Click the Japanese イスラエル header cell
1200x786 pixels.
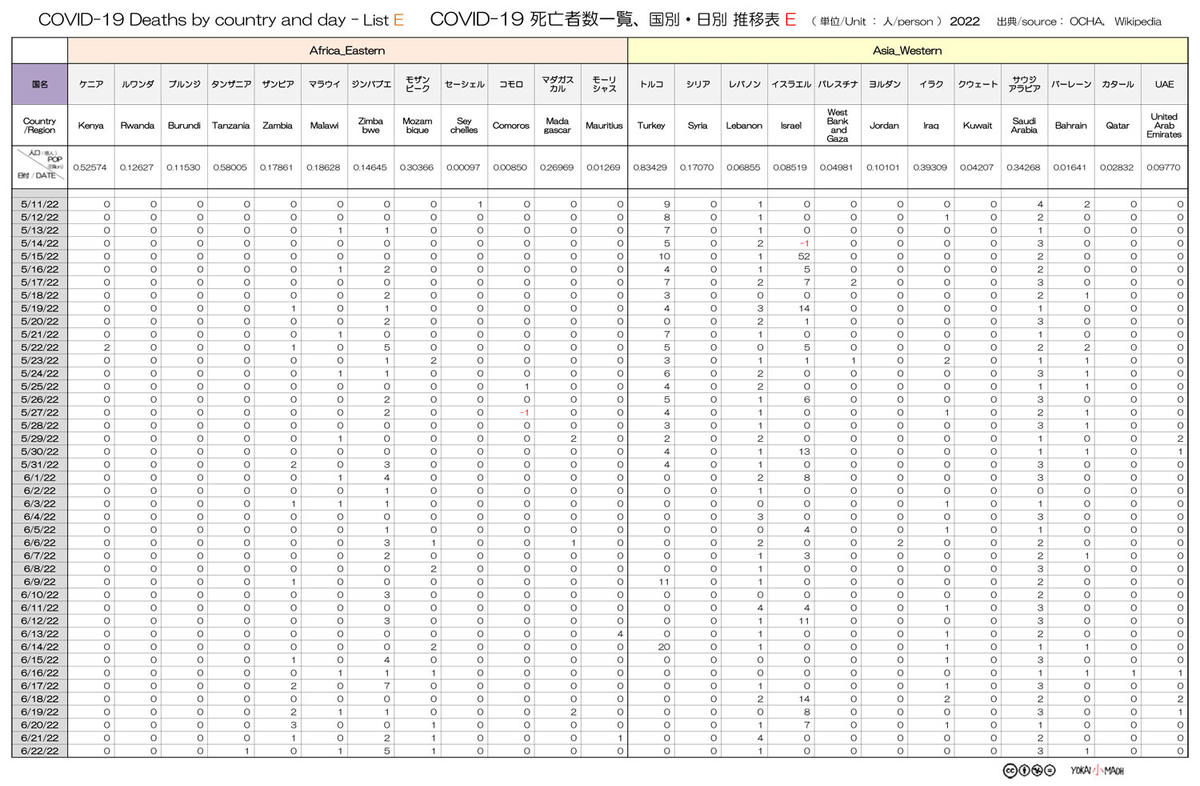tap(791, 85)
